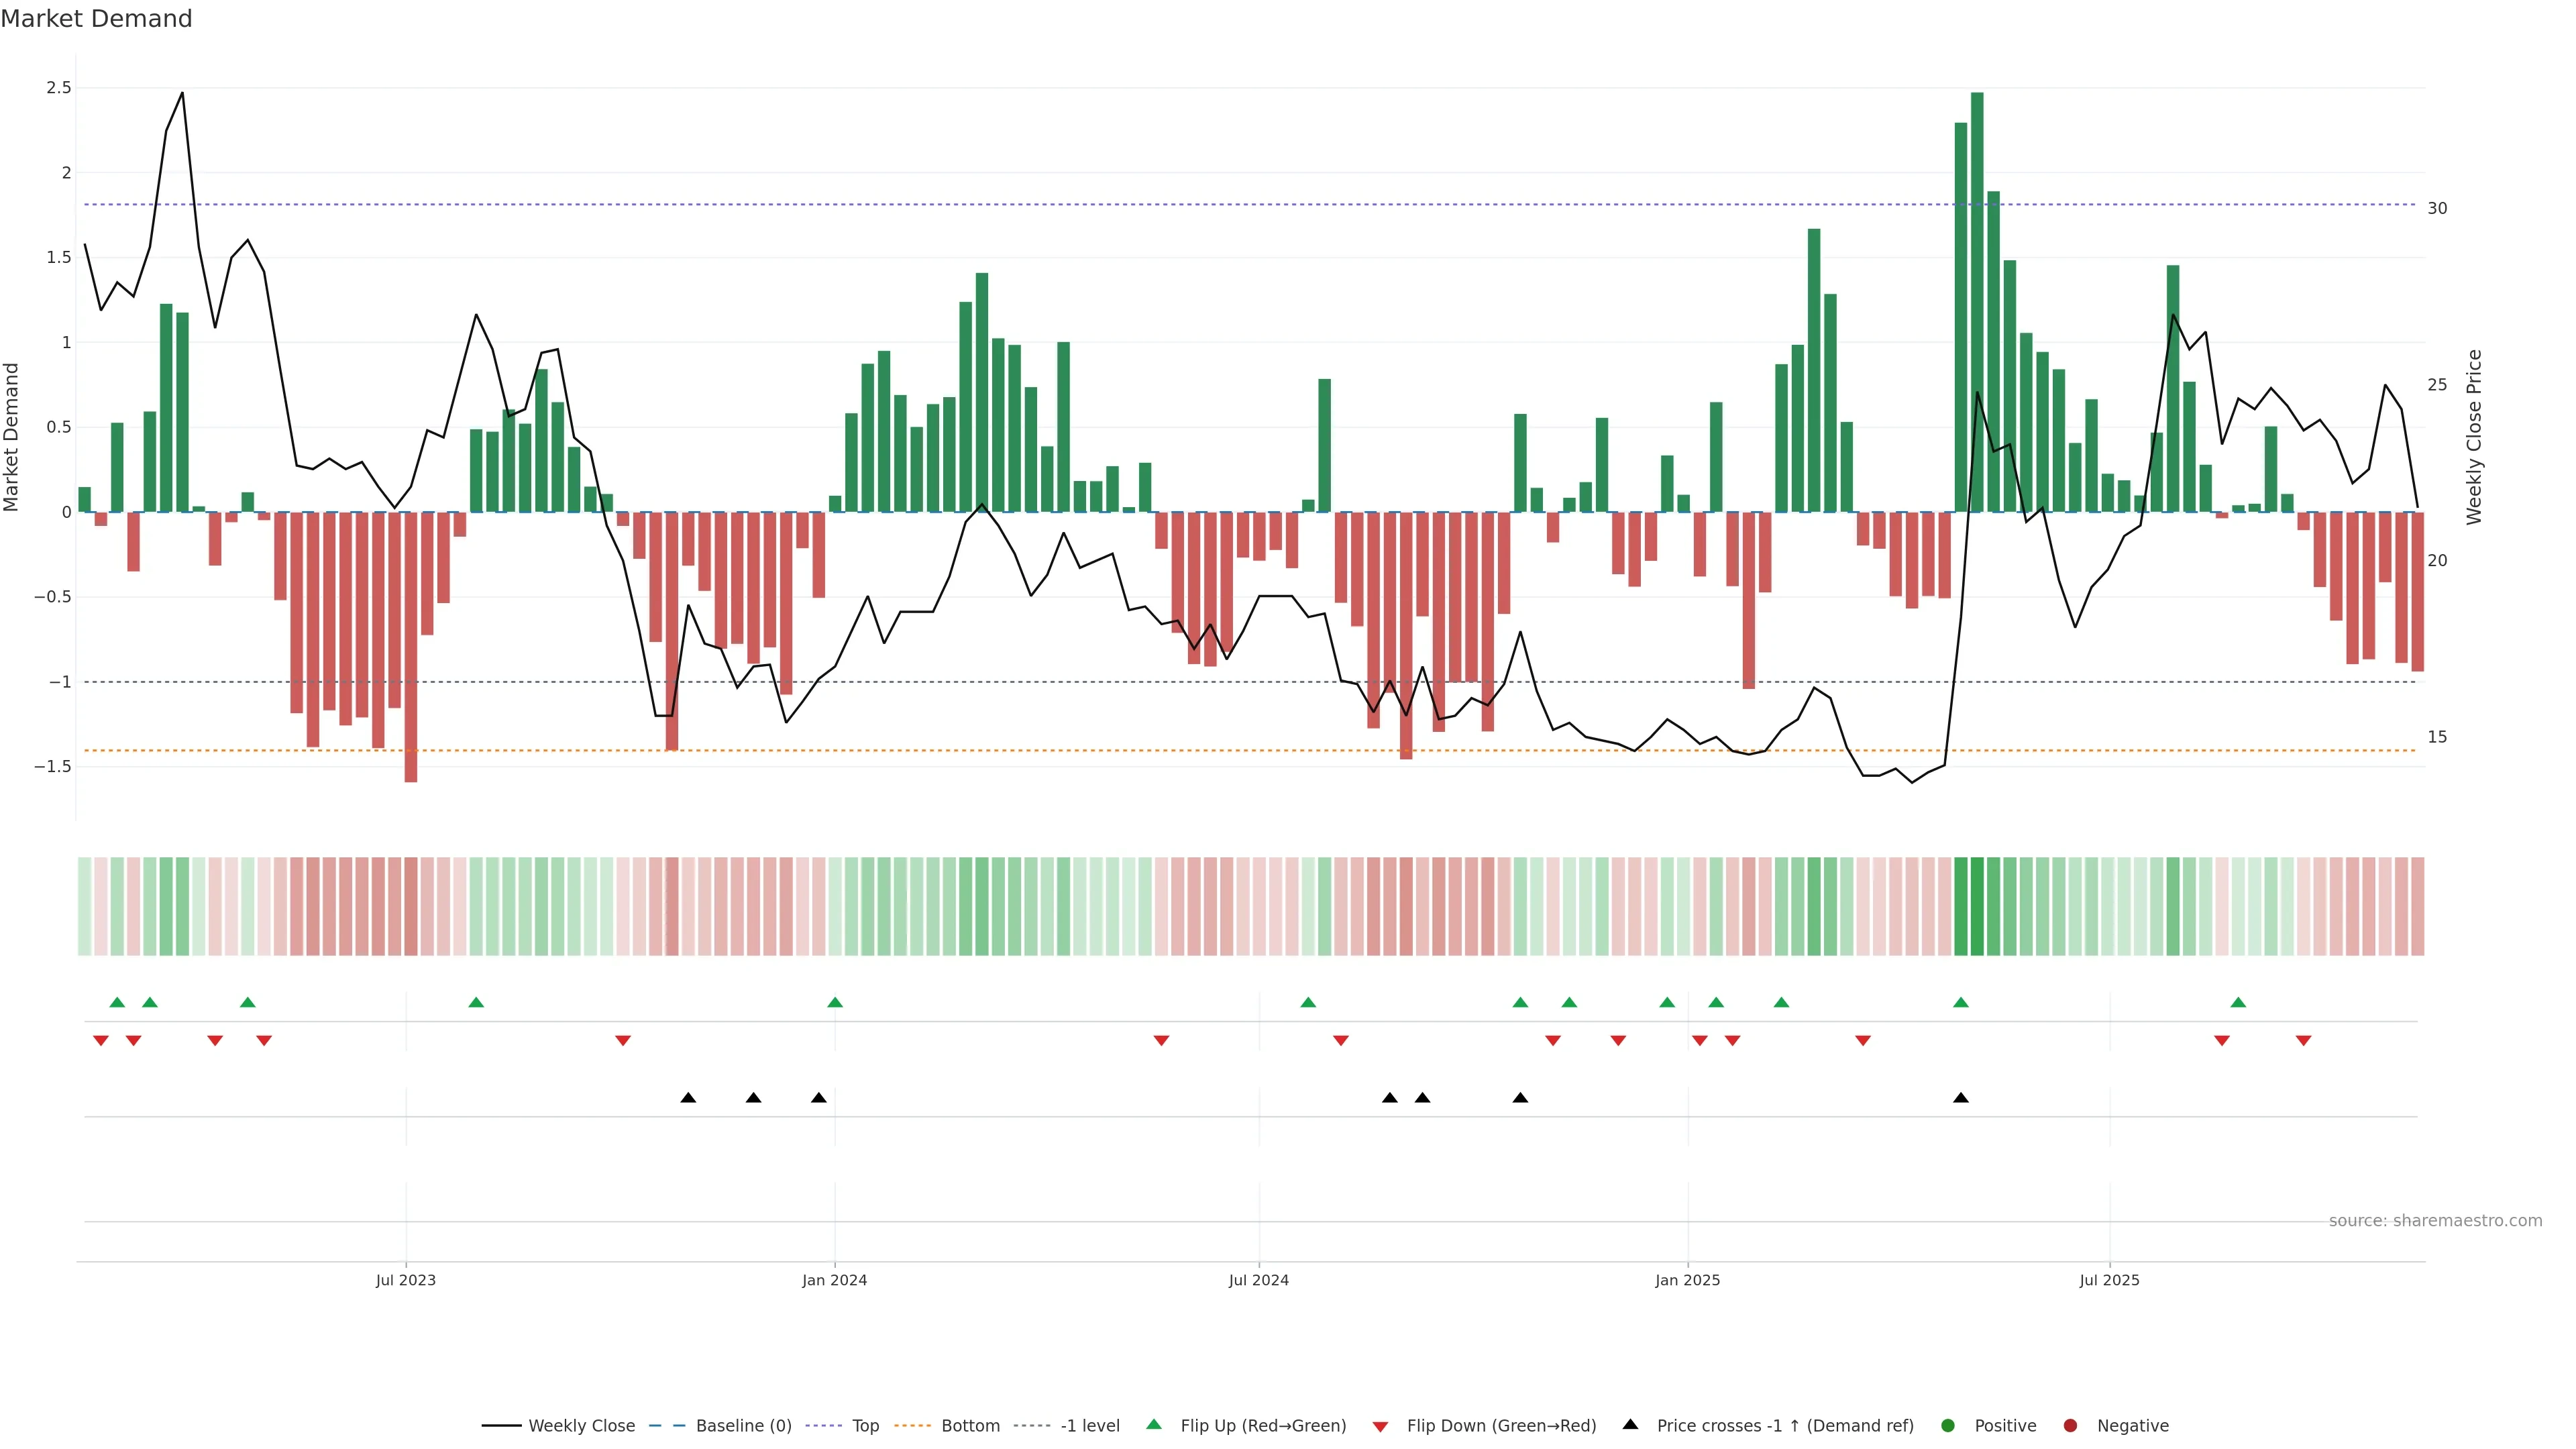The height and width of the screenshot is (1449, 2576).
Task: Click the source sharemaestro.com text
Action: (x=2435, y=1220)
